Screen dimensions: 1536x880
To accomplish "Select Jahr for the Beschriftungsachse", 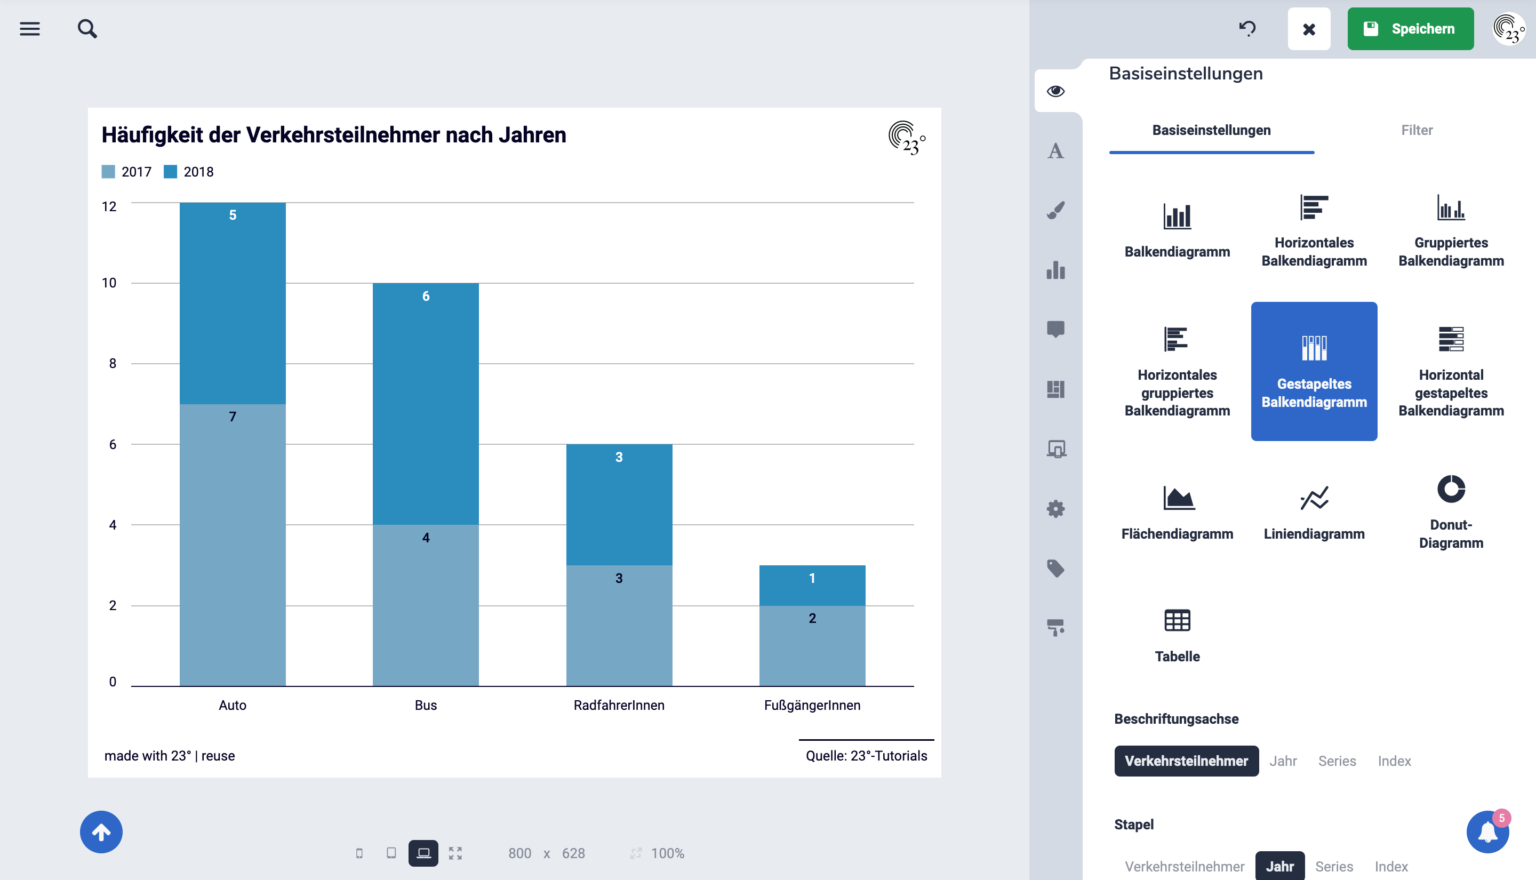I will pos(1283,761).
